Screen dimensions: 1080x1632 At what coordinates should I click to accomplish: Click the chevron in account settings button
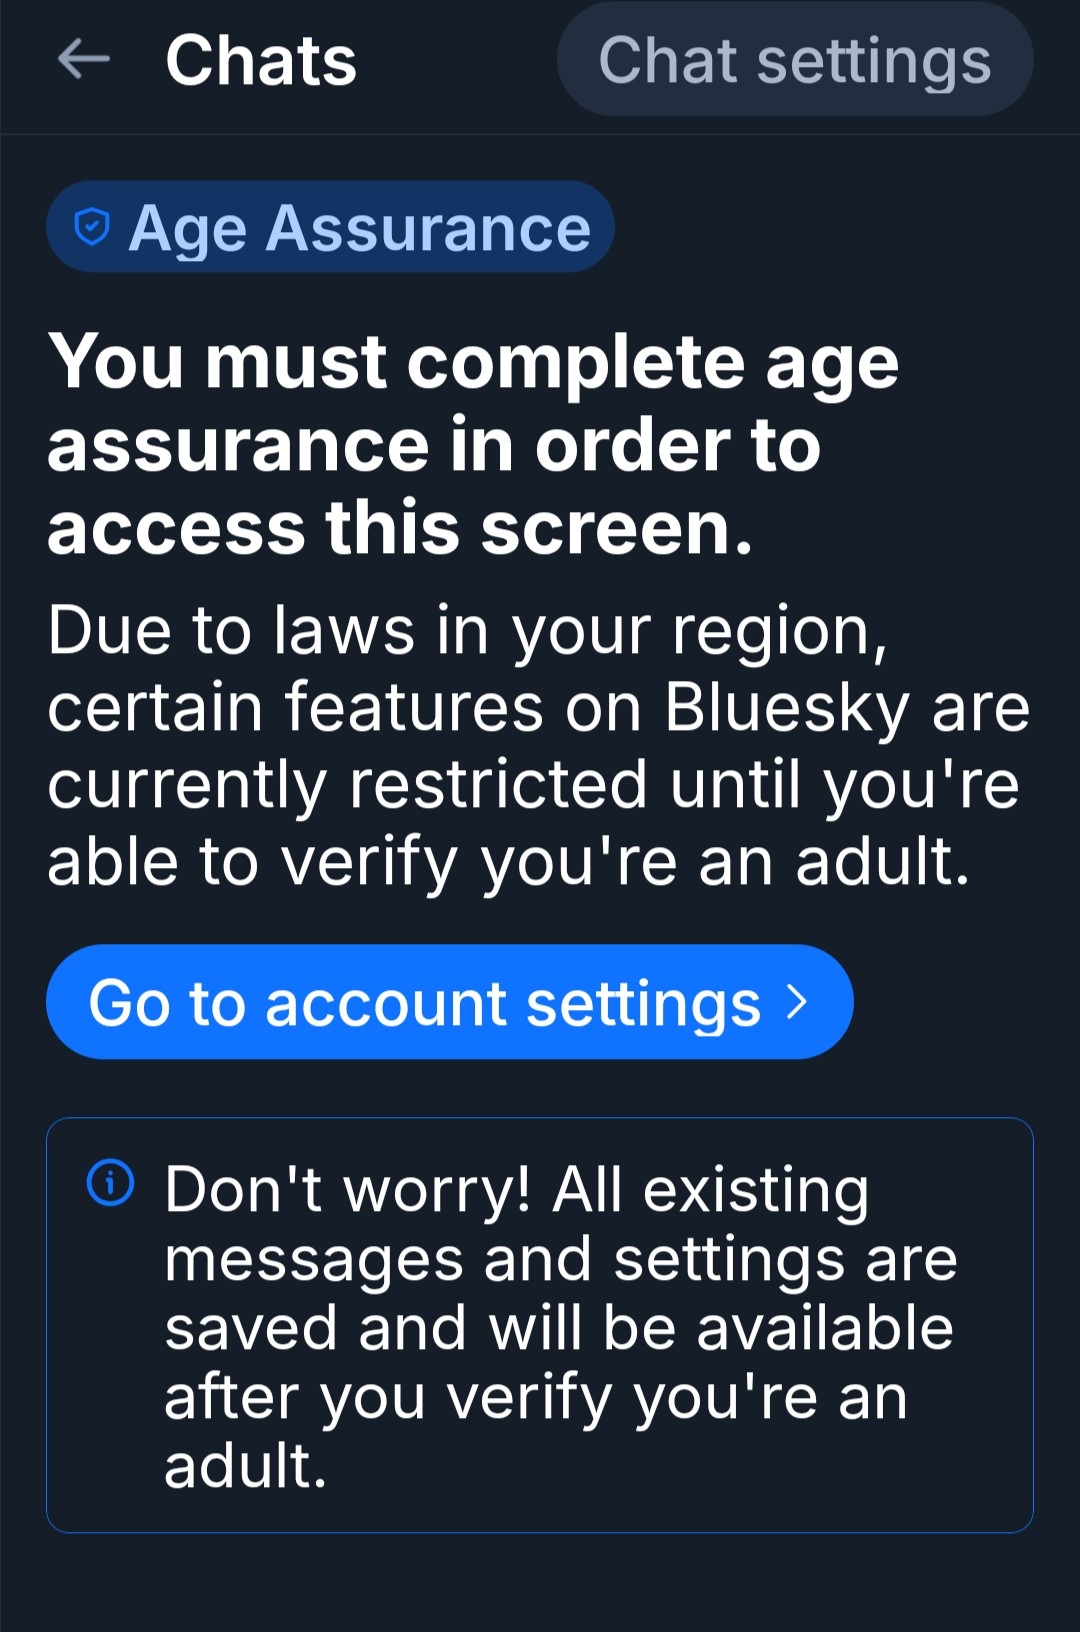click(797, 1002)
